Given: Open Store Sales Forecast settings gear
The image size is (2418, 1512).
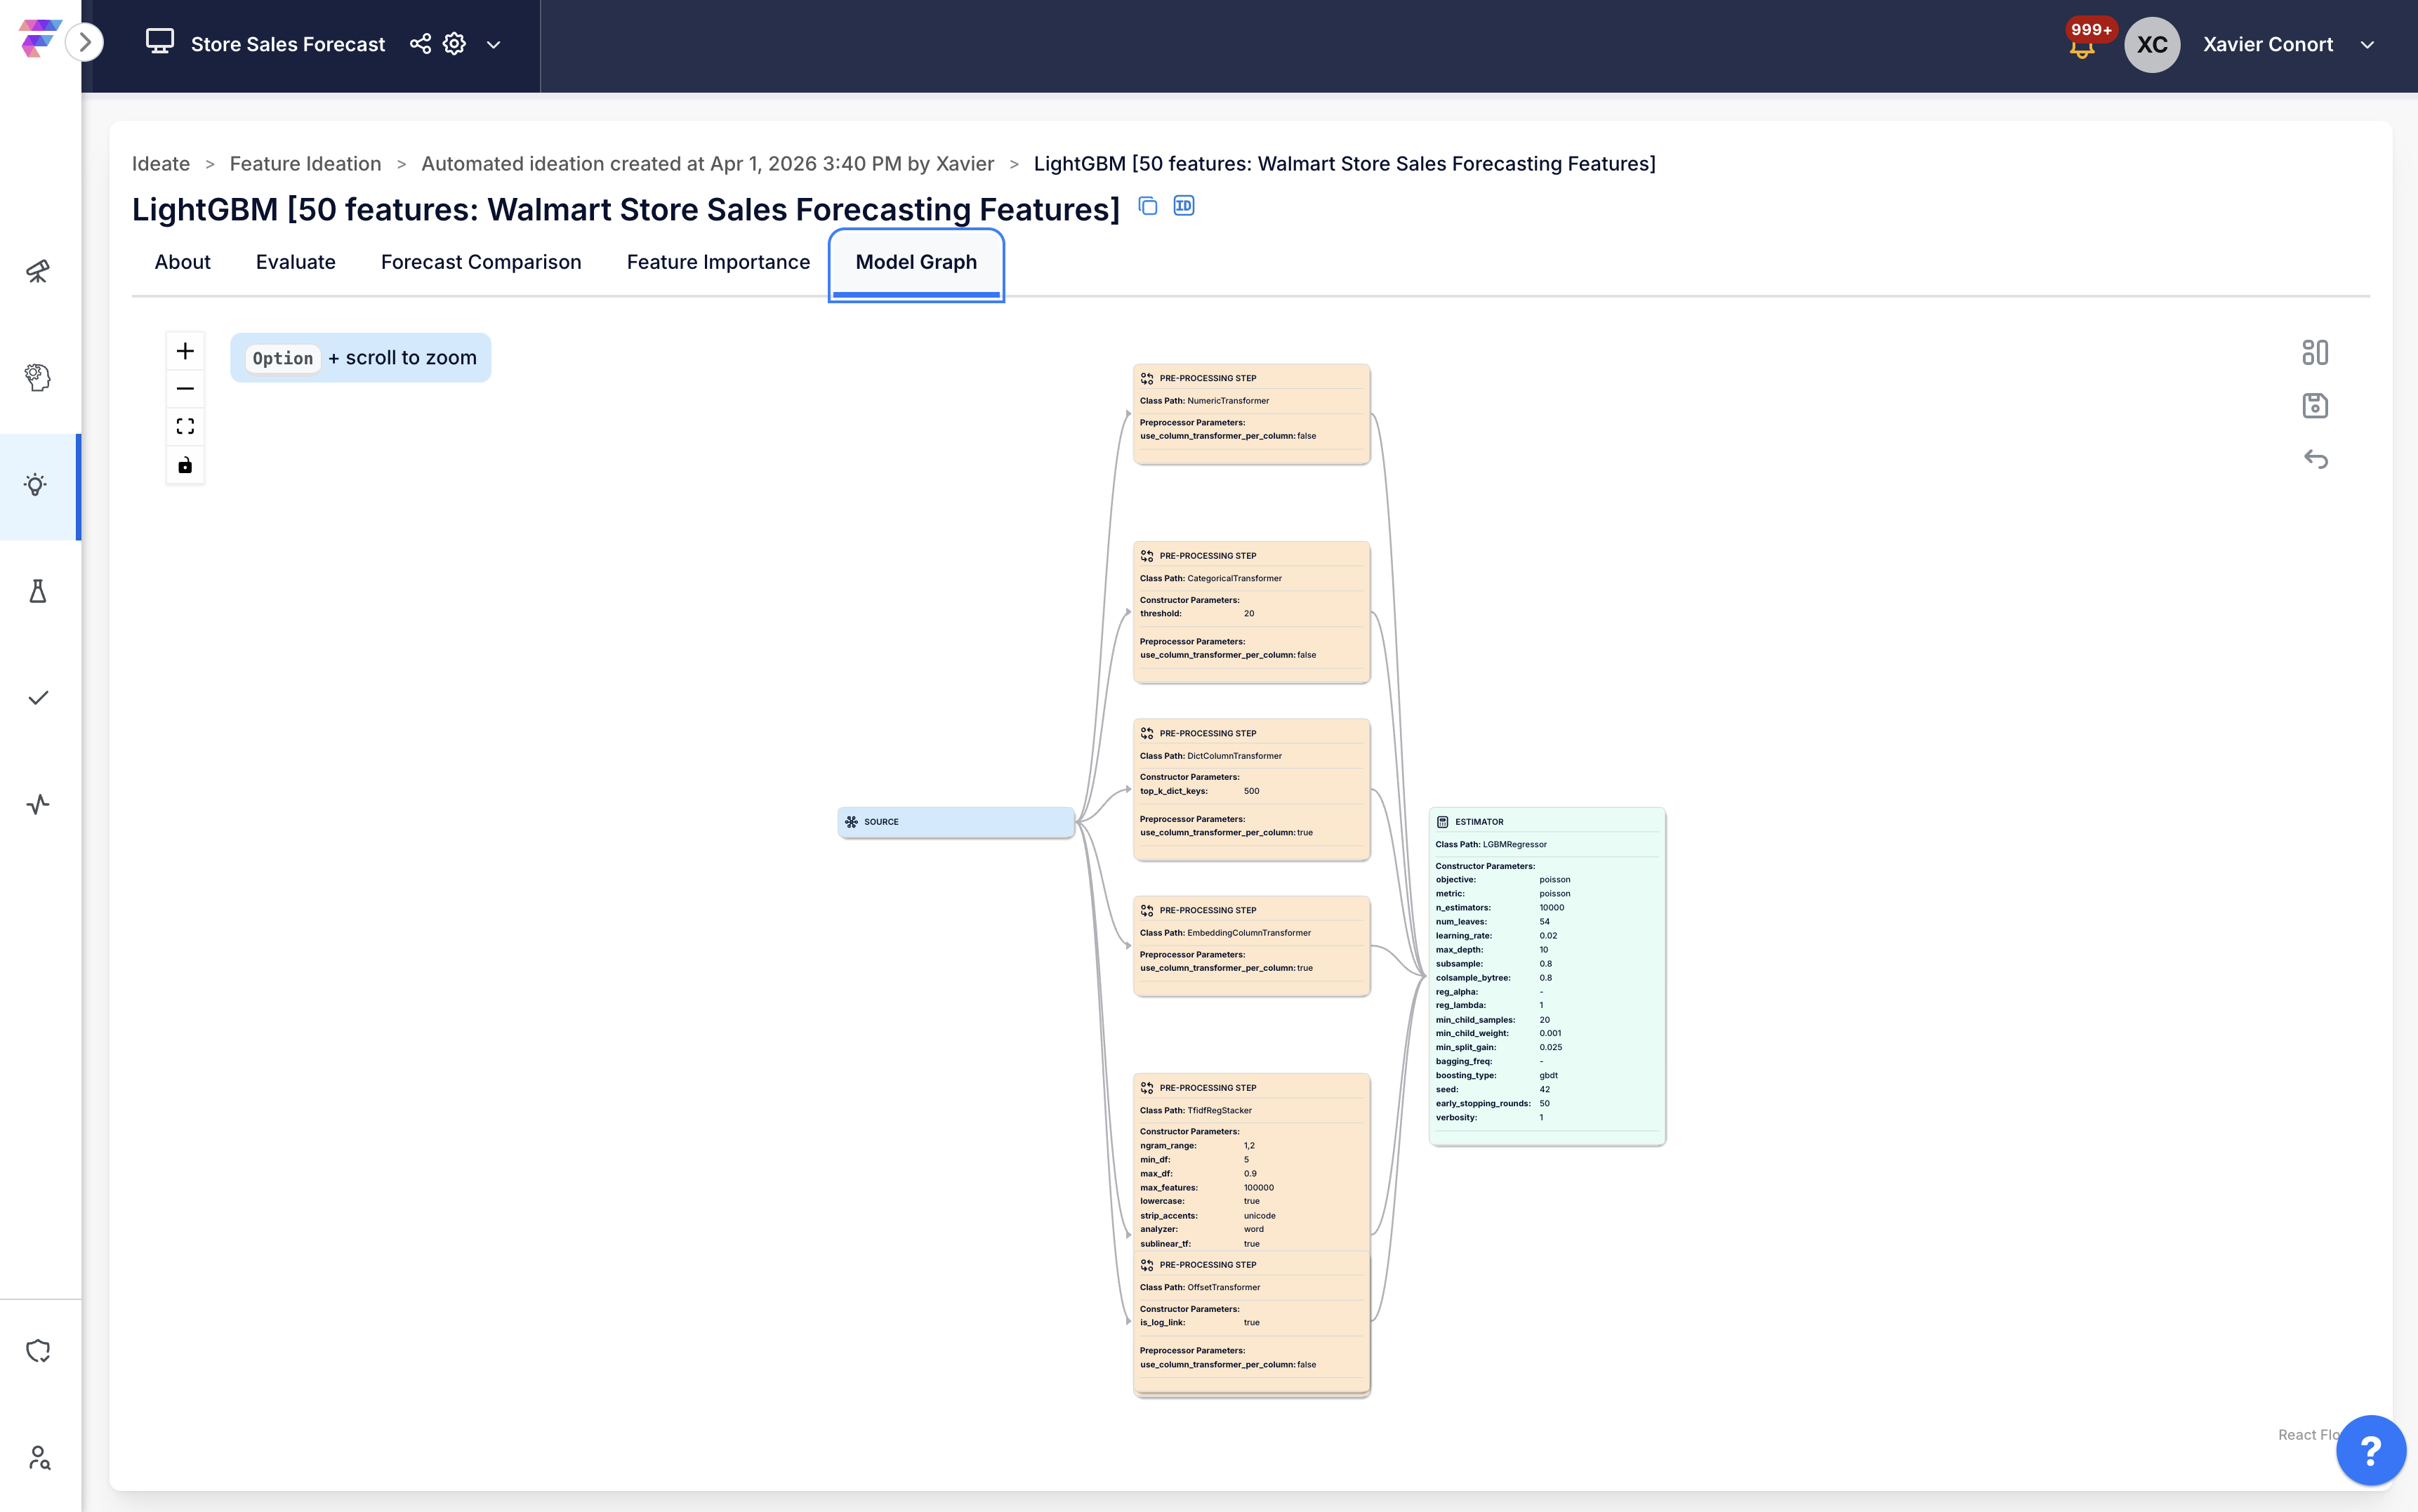Looking at the screenshot, I should point(455,44).
